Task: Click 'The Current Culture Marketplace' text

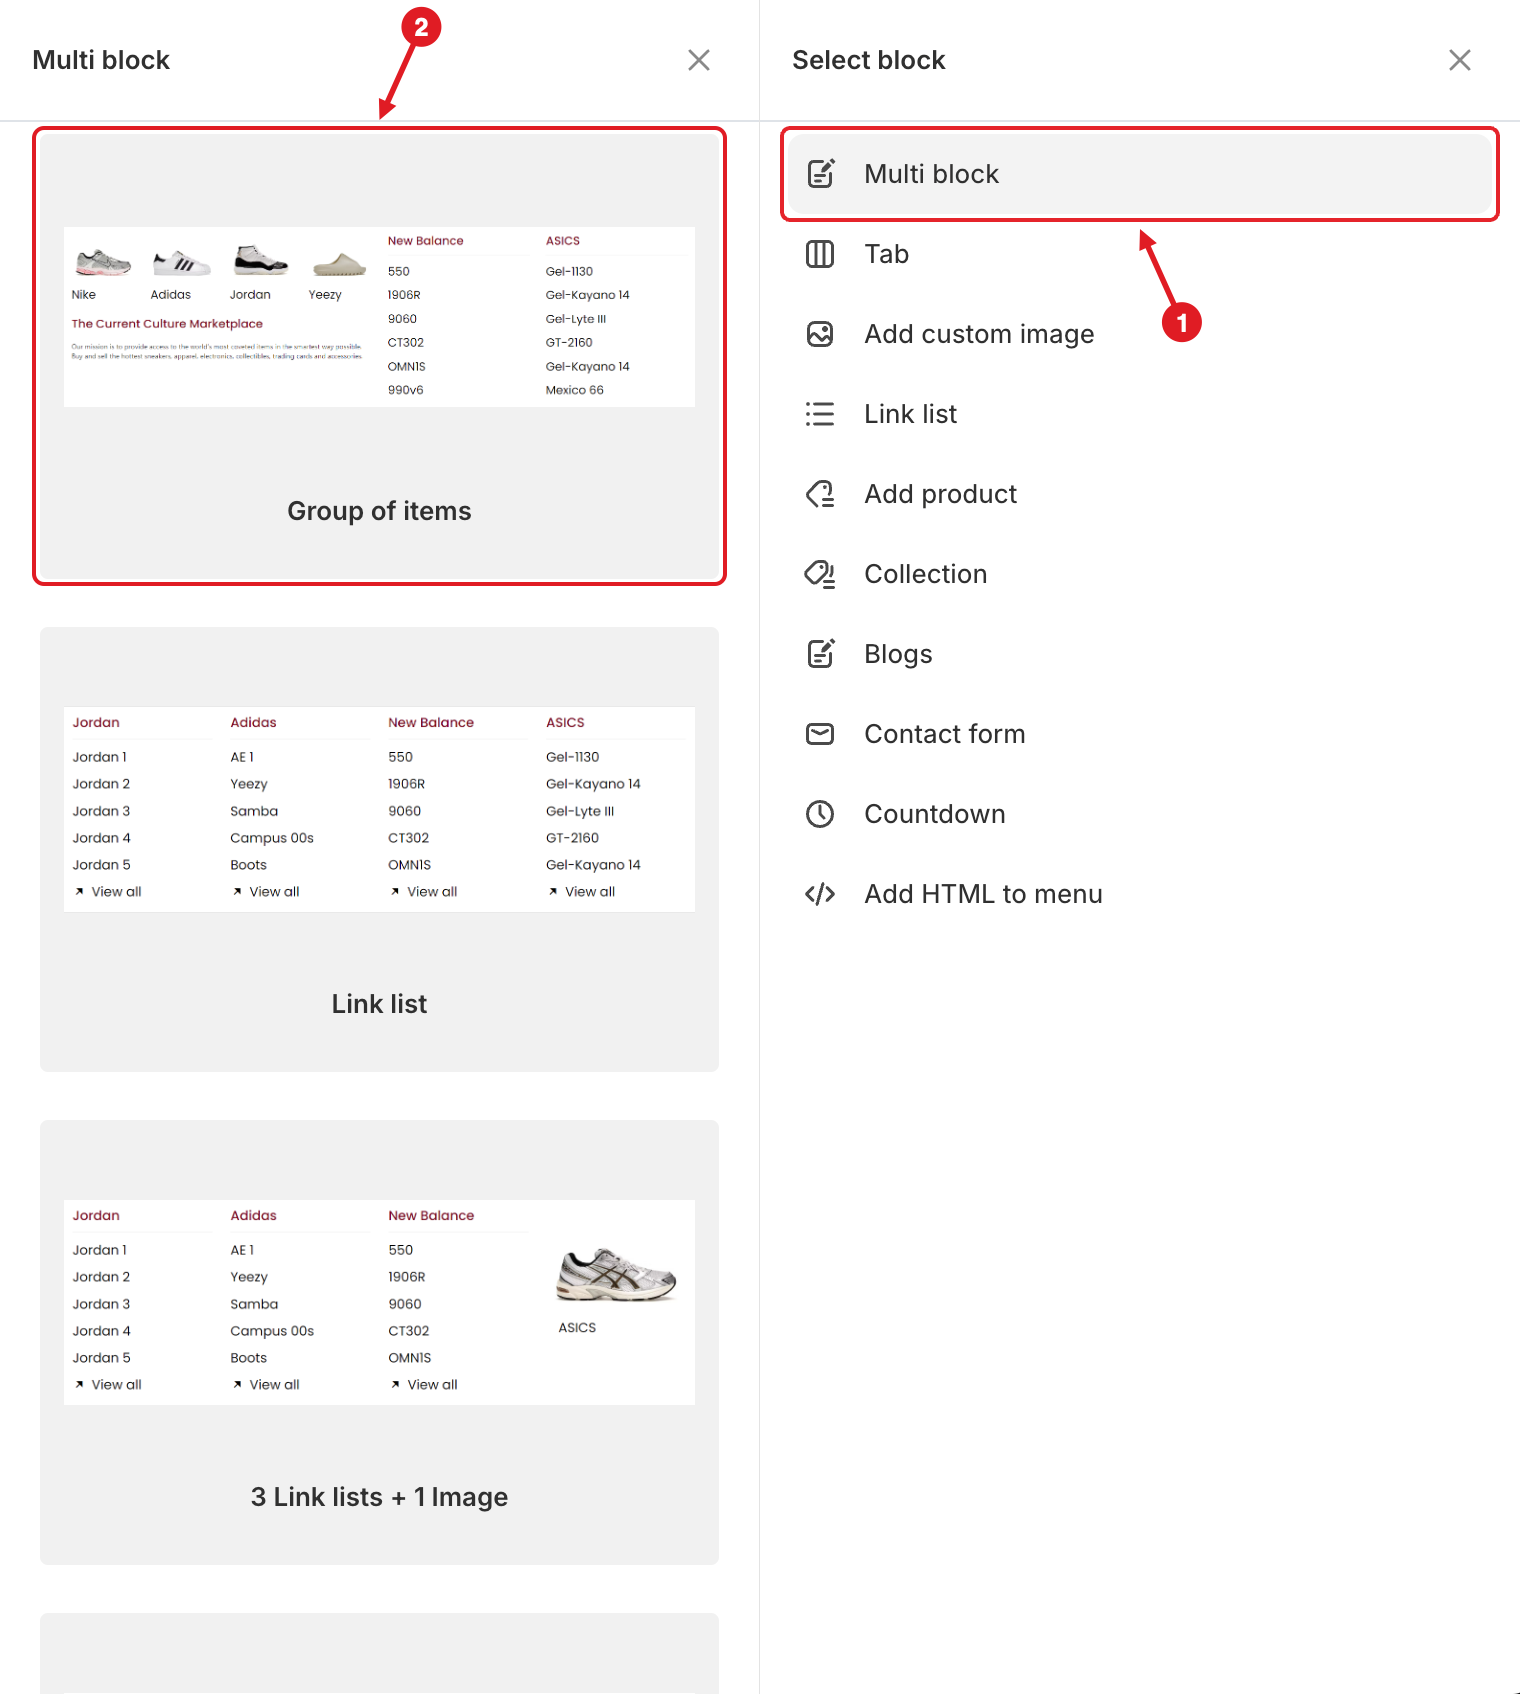Action: (x=167, y=324)
